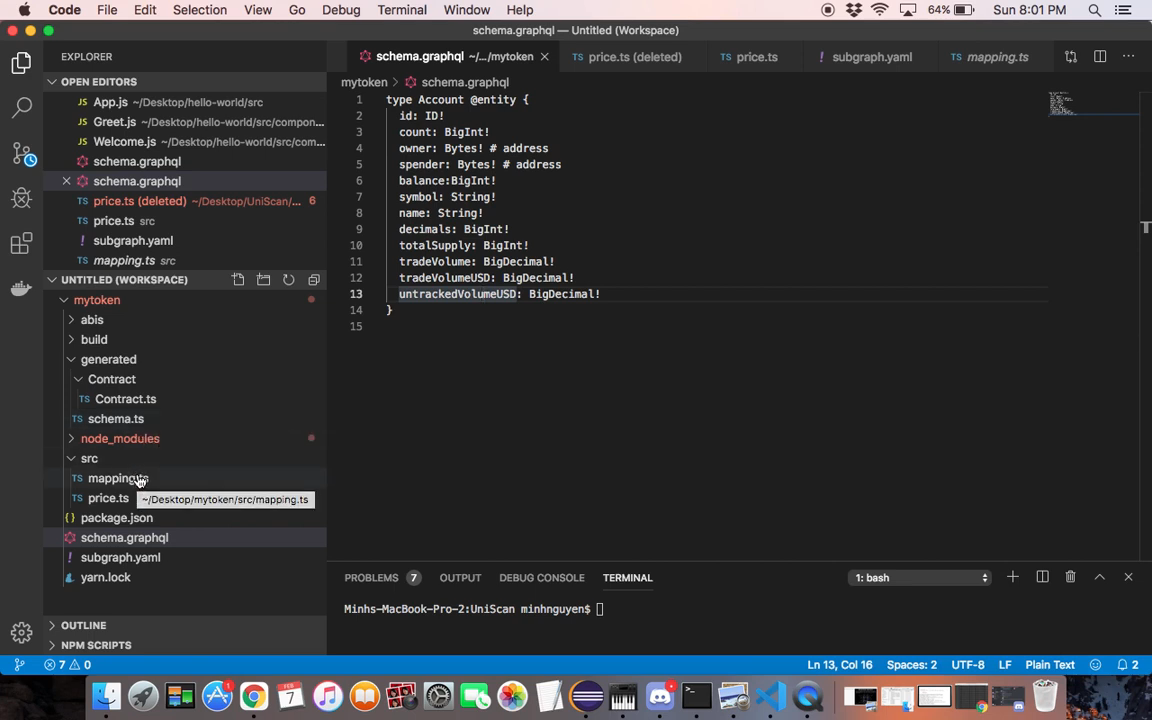Kill terminal with trash icon
Viewport: 1152px width, 720px height.
pyautogui.click(x=1070, y=577)
